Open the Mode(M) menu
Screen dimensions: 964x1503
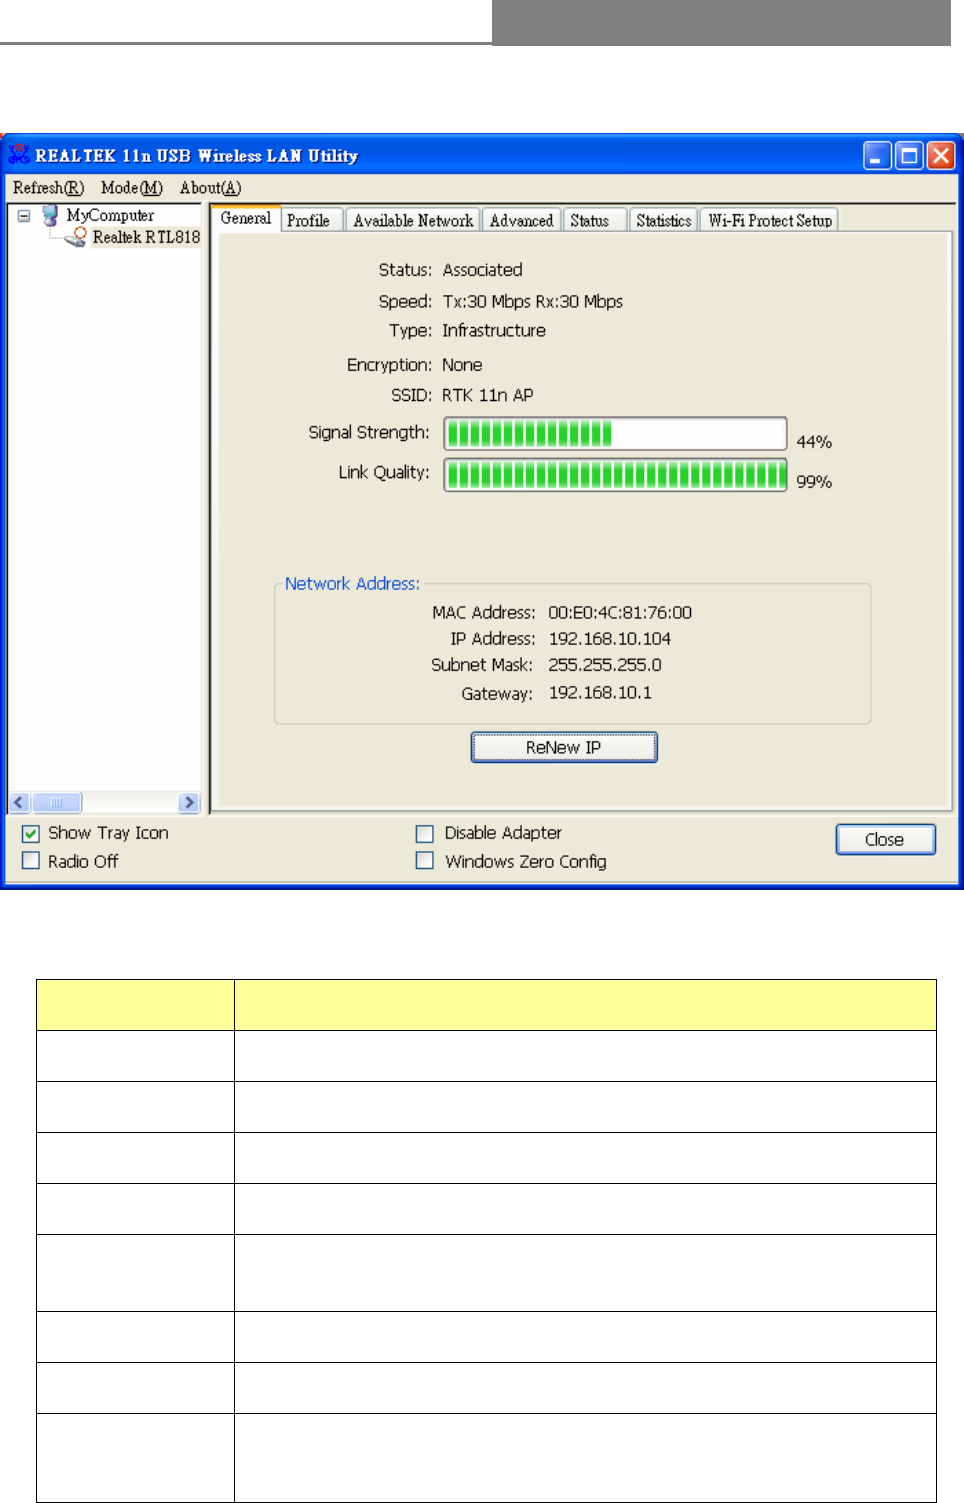coord(131,188)
